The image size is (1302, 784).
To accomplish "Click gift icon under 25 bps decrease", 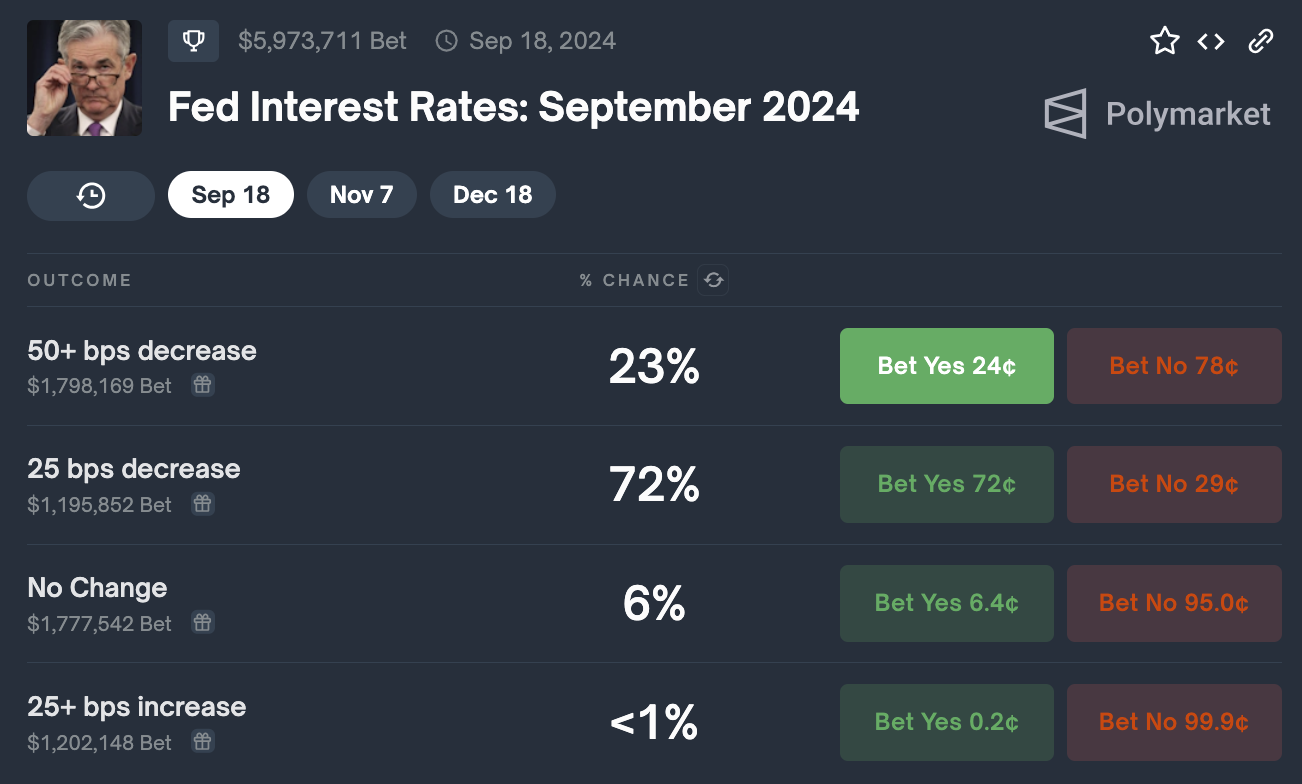I will point(203,504).
